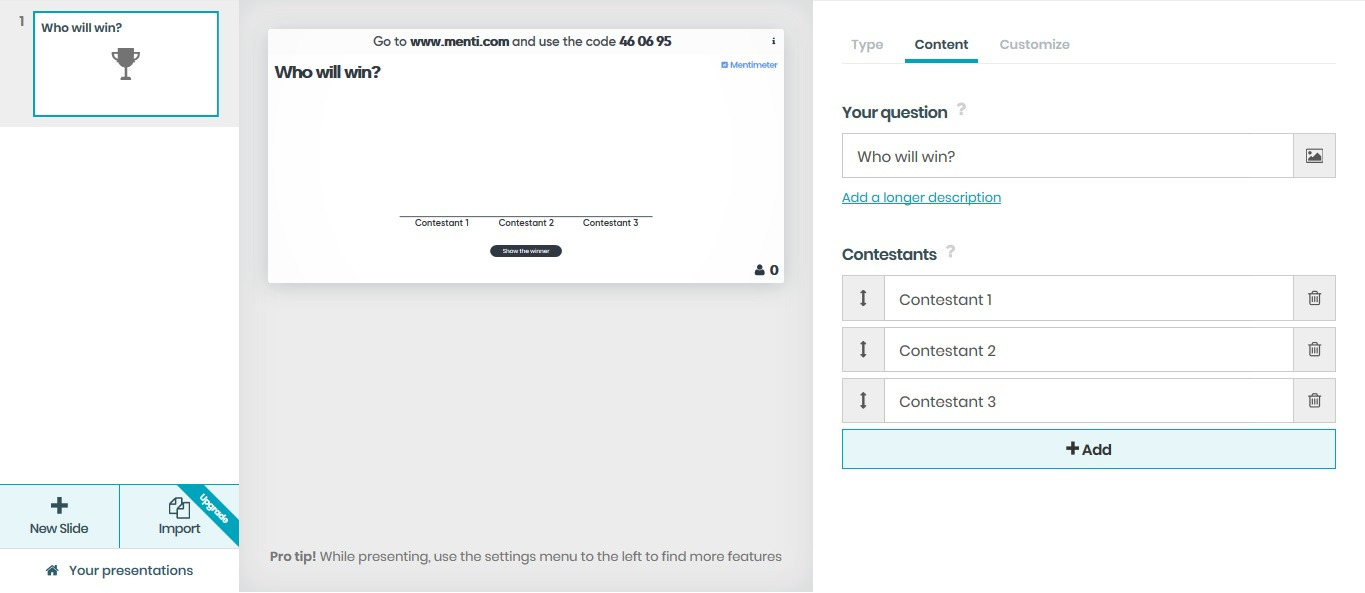Click the help icon next to Contestants
The height and width of the screenshot is (593, 1365).
pyautogui.click(x=950, y=251)
